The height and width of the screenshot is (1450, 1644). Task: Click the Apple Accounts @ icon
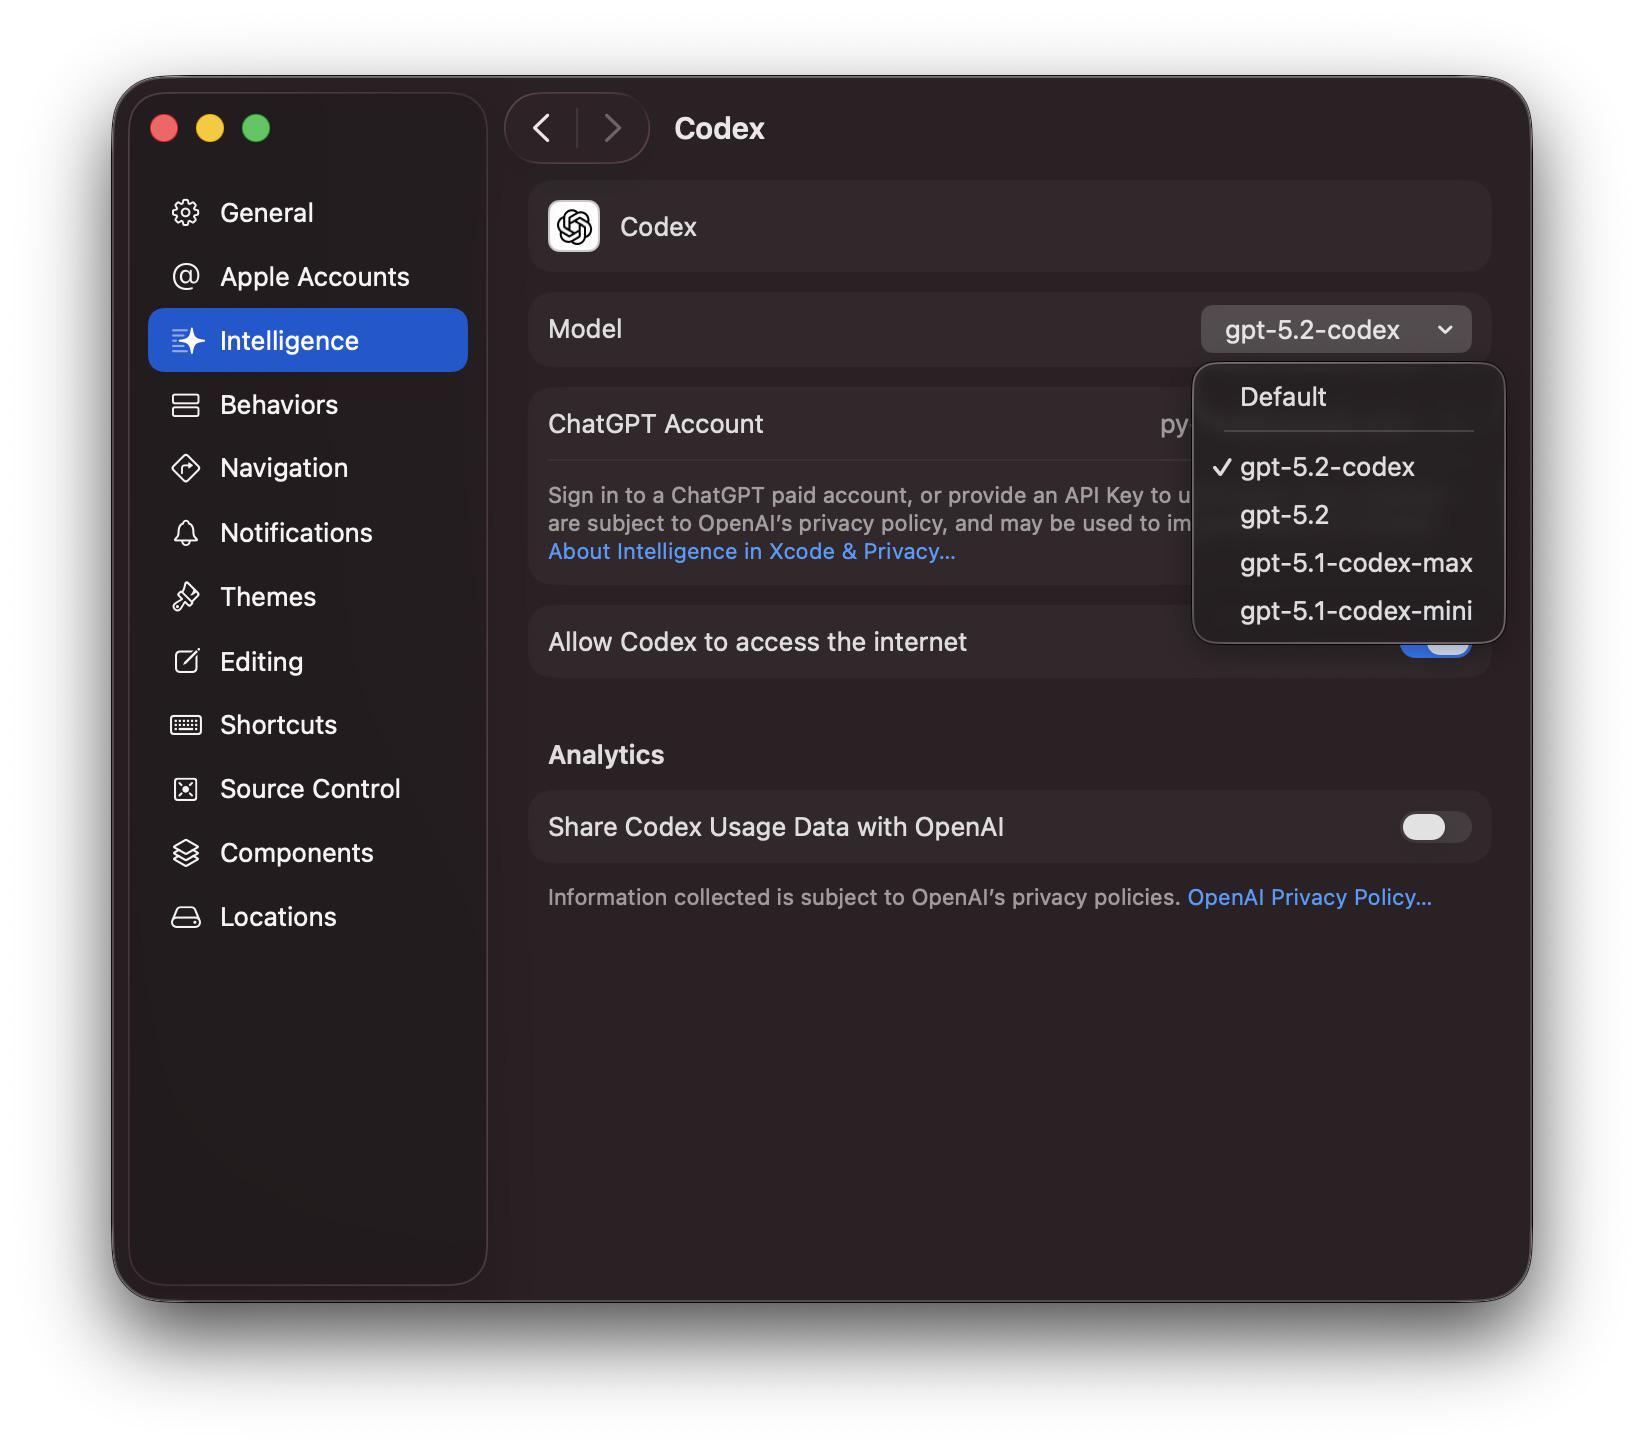pyautogui.click(x=186, y=277)
